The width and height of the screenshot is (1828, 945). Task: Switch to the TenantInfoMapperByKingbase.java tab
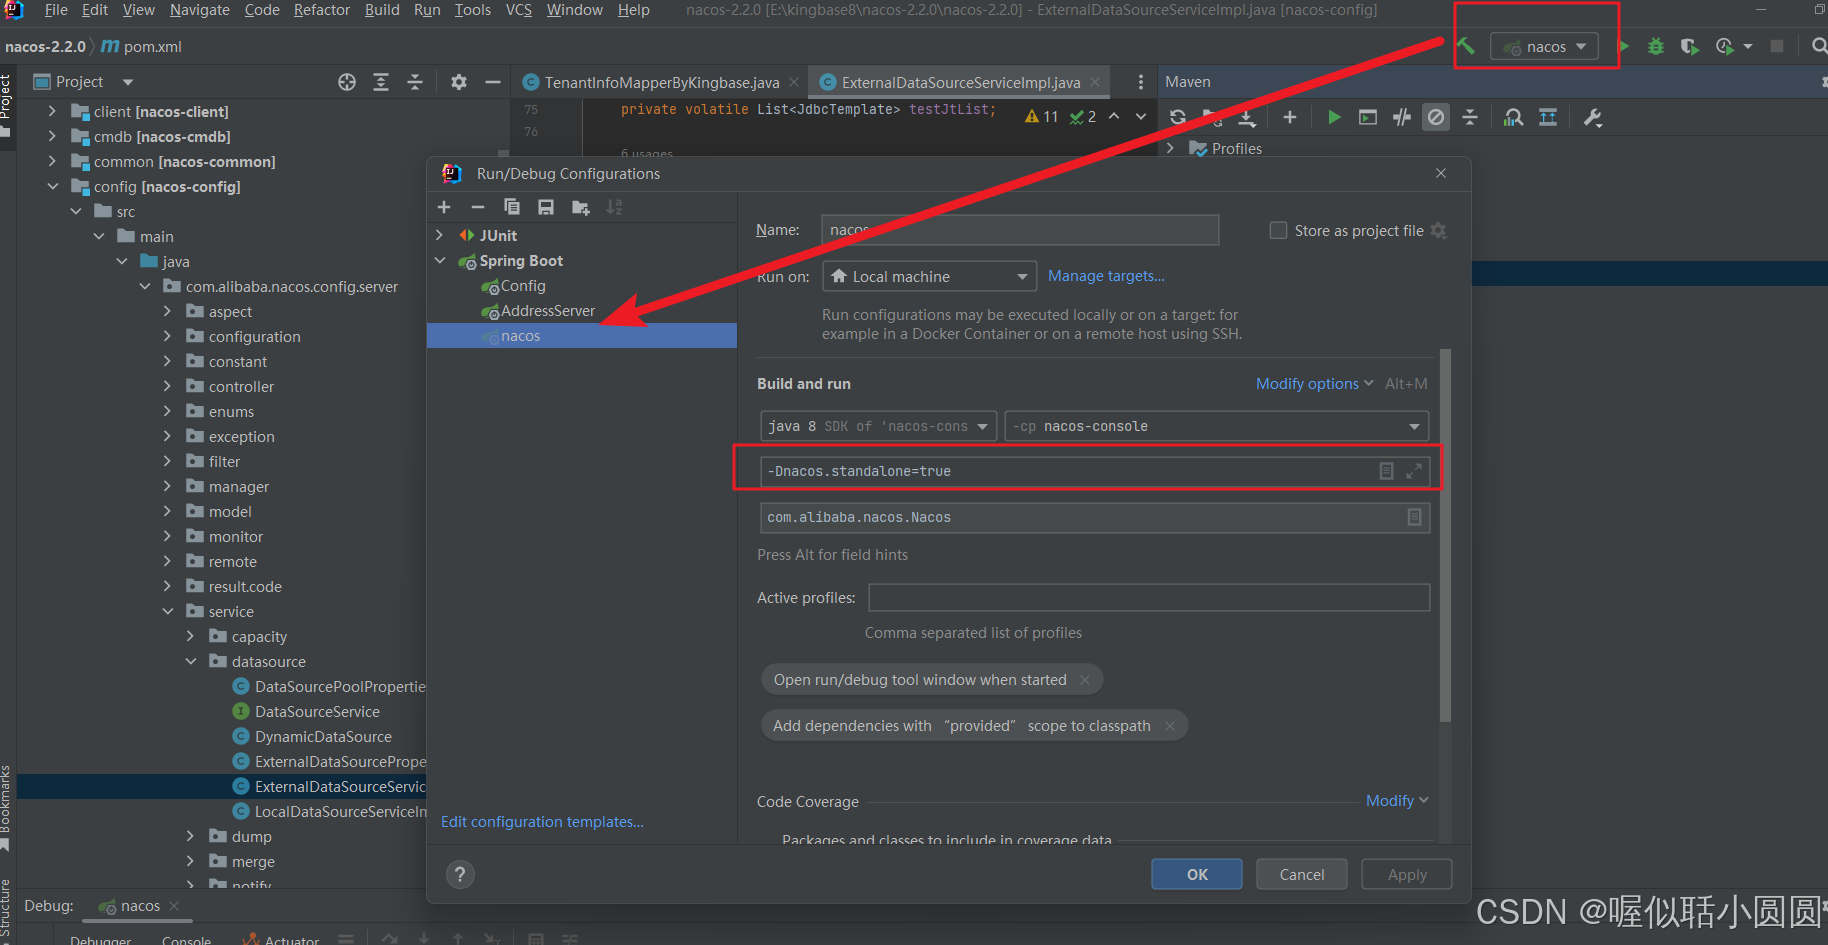661,82
